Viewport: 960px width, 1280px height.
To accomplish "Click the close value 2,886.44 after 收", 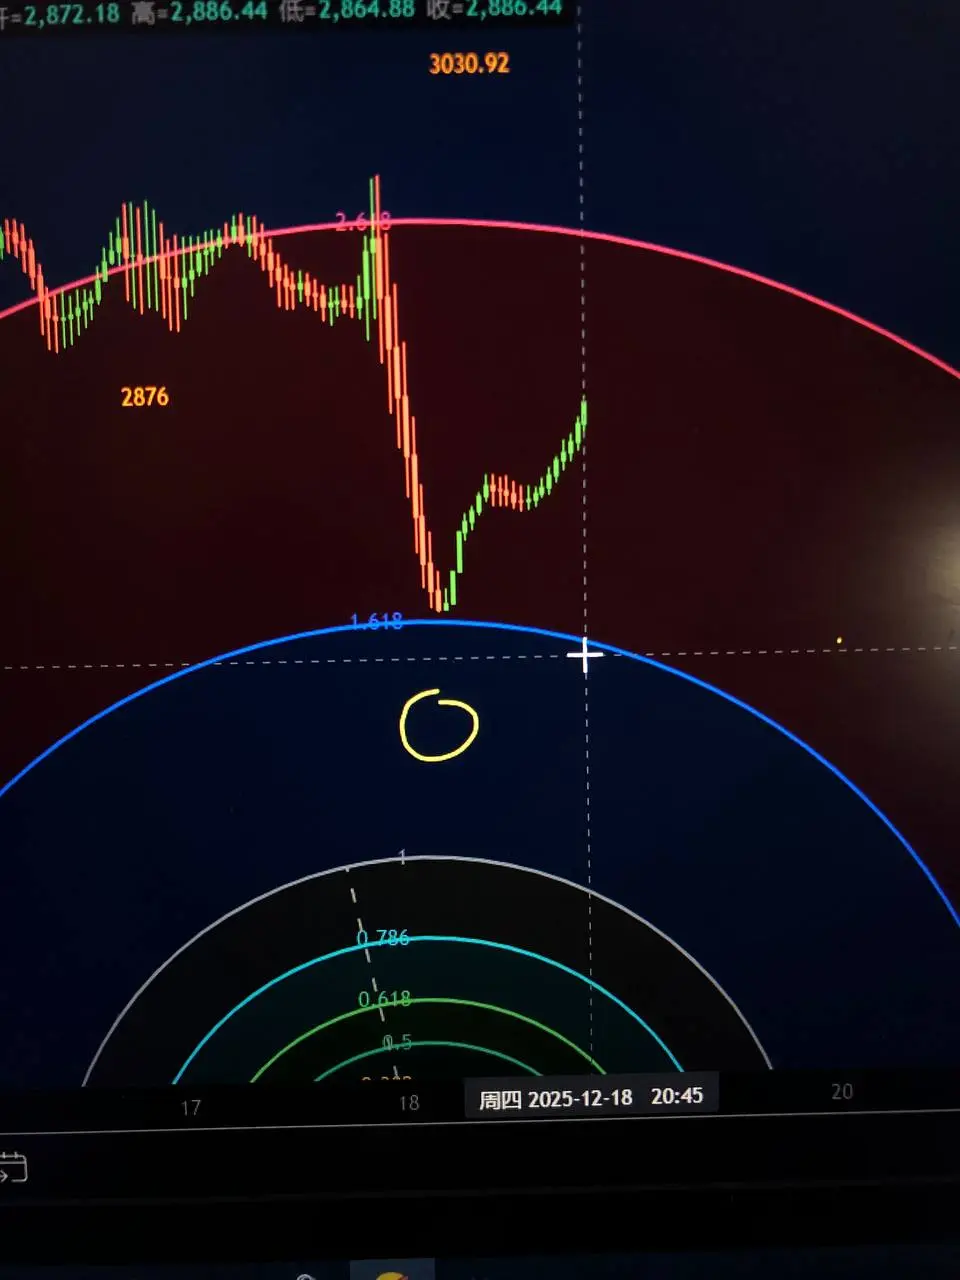I will click(512, 9).
